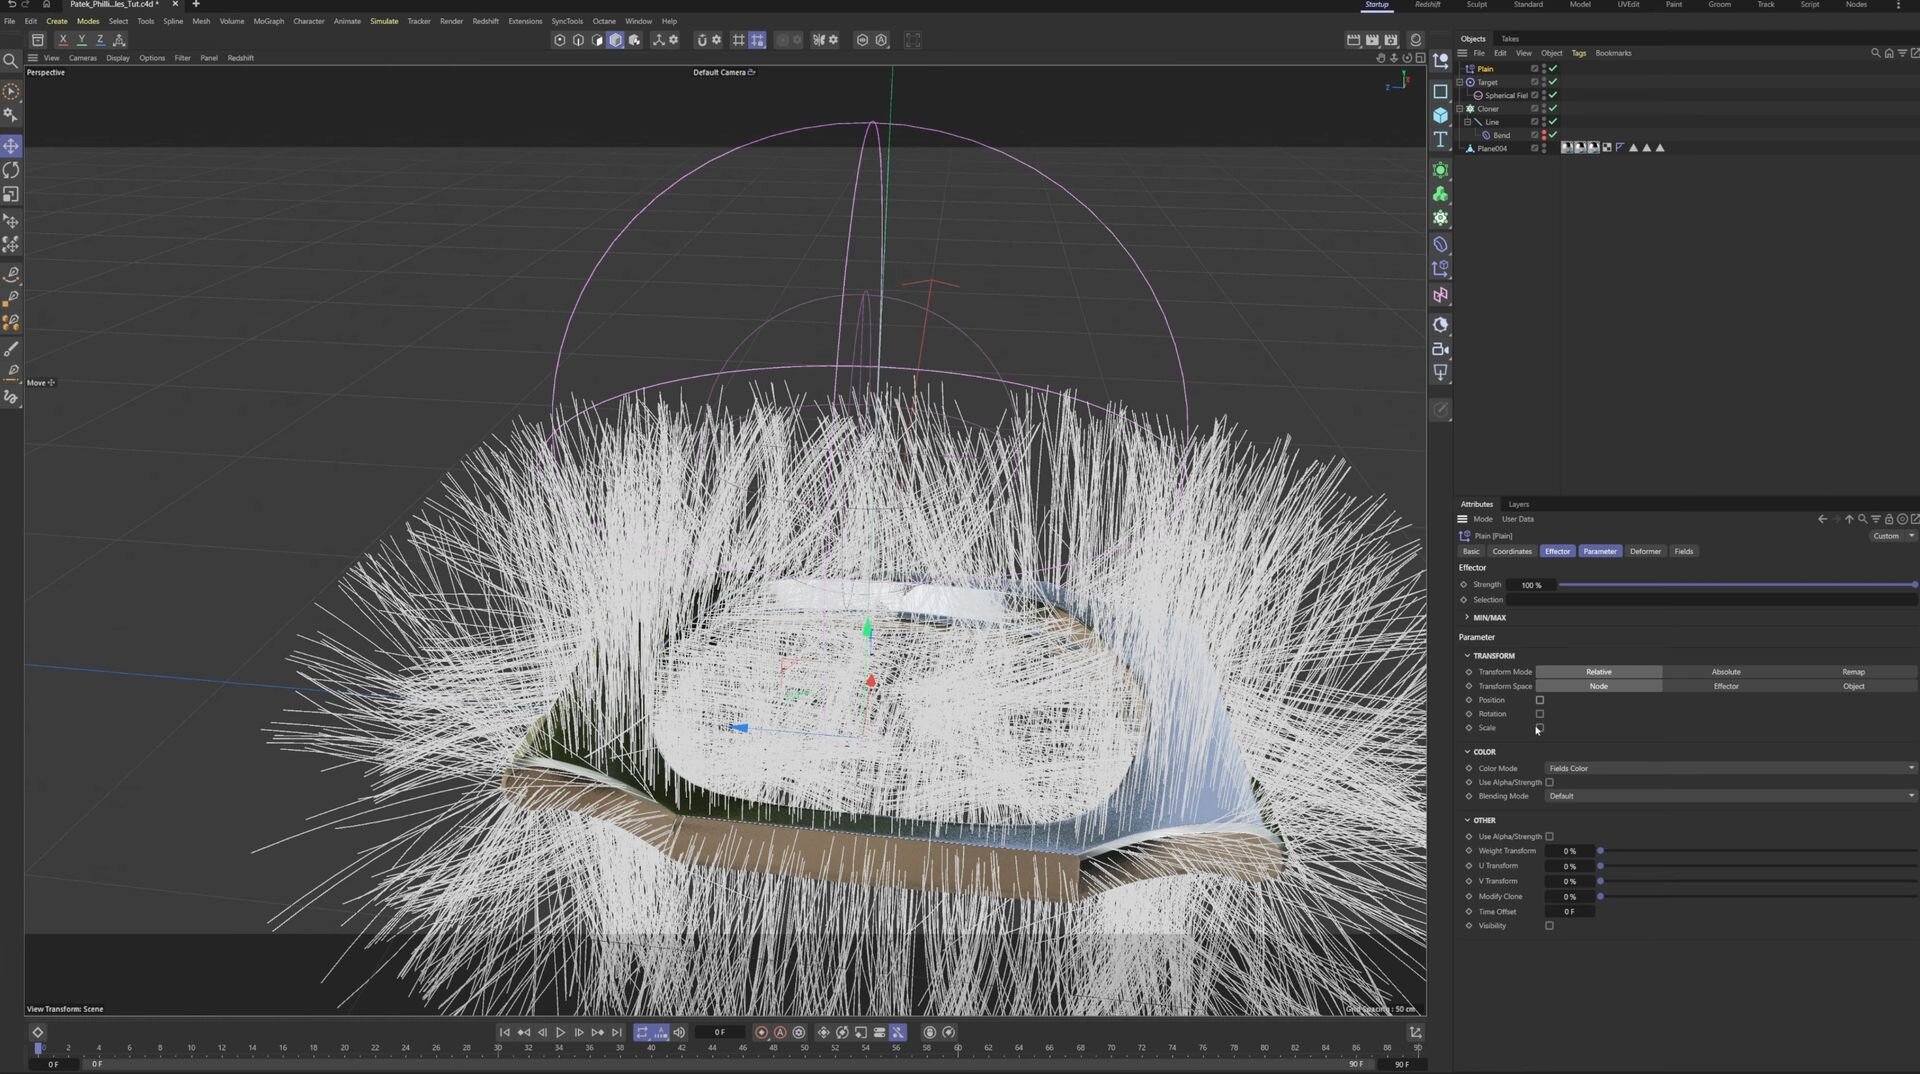Select the Scale tool in left toolbar
Screen dimensions: 1920x1074
[x=11, y=194]
